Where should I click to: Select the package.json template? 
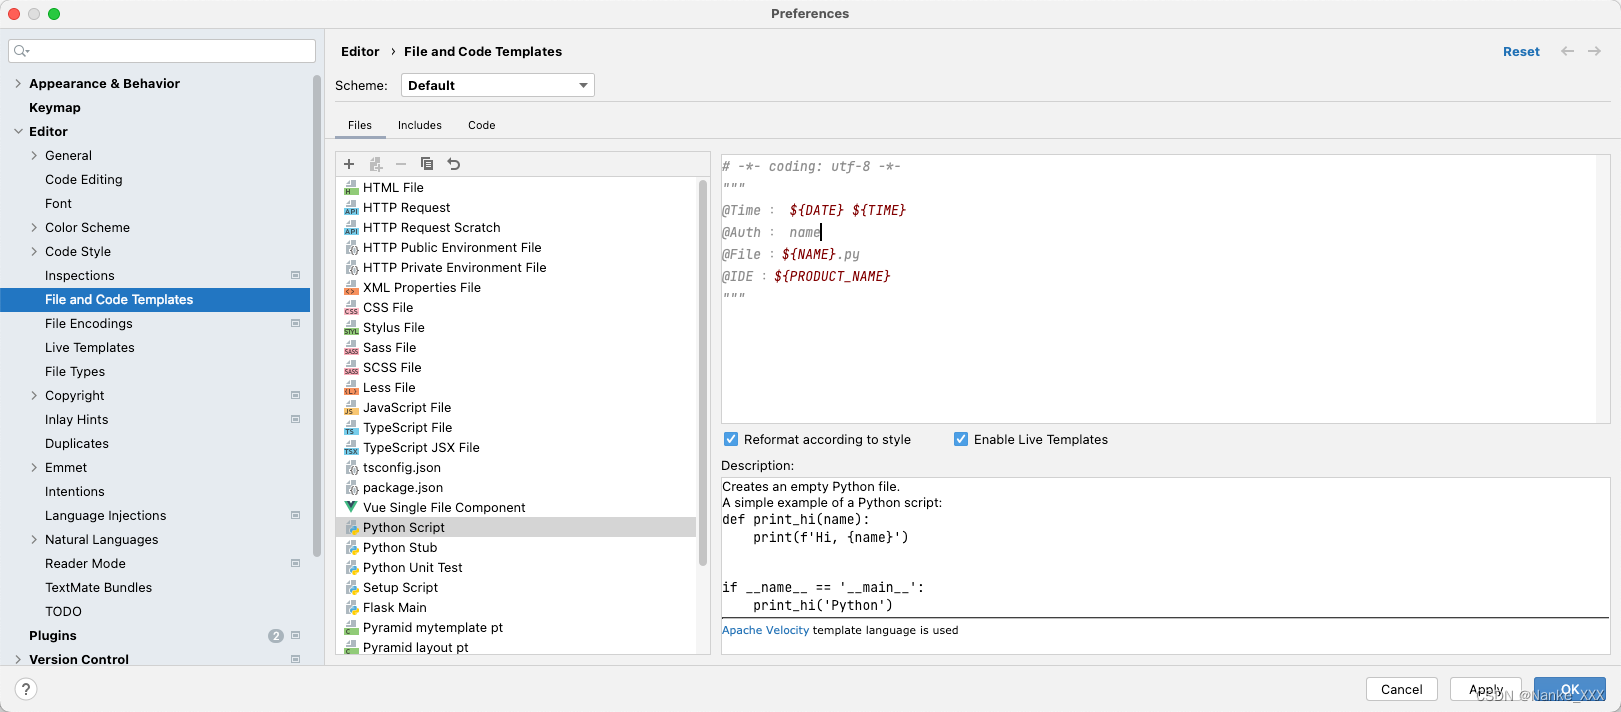516,487
